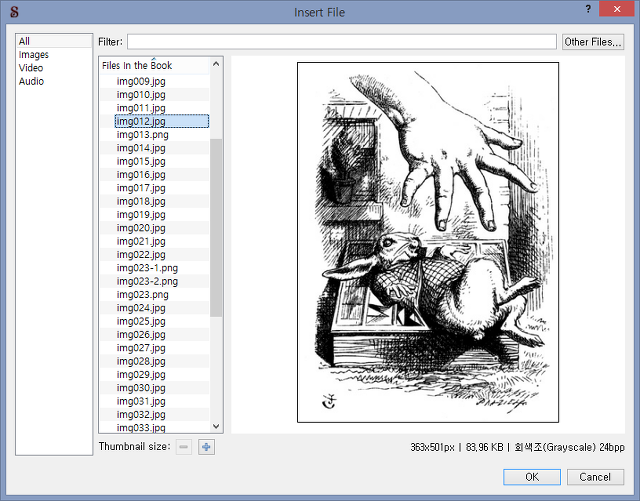The height and width of the screenshot is (501, 640).
Task: Confirm with the OK button
Action: pyautogui.click(x=532, y=477)
